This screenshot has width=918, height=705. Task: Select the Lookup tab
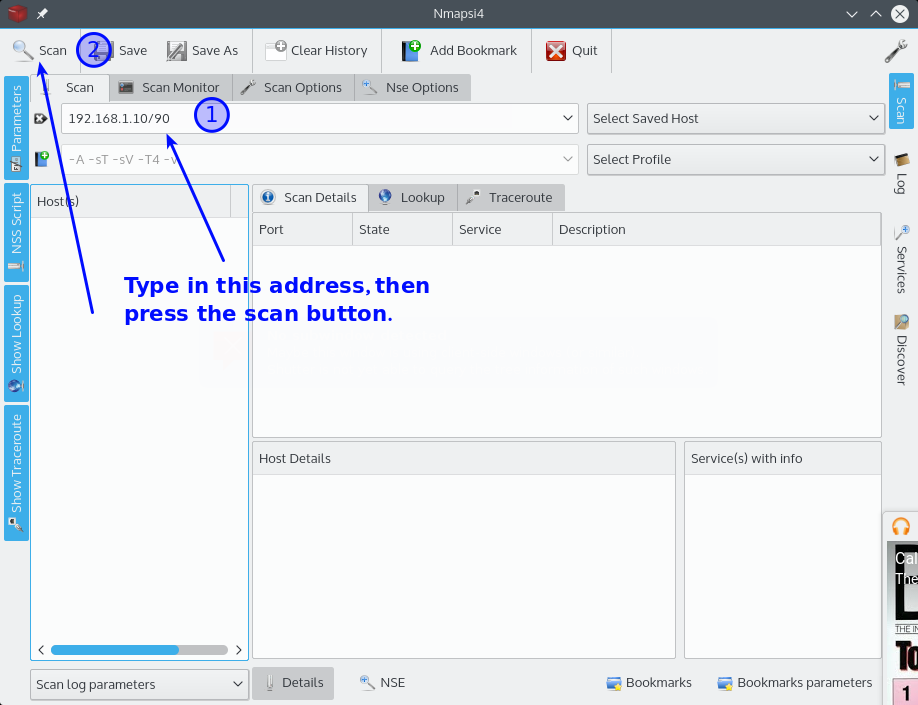point(413,198)
